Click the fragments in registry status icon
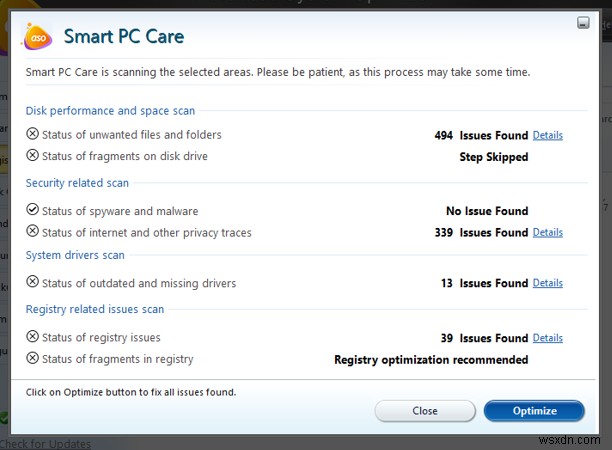This screenshot has width=612, height=450. coord(32,359)
